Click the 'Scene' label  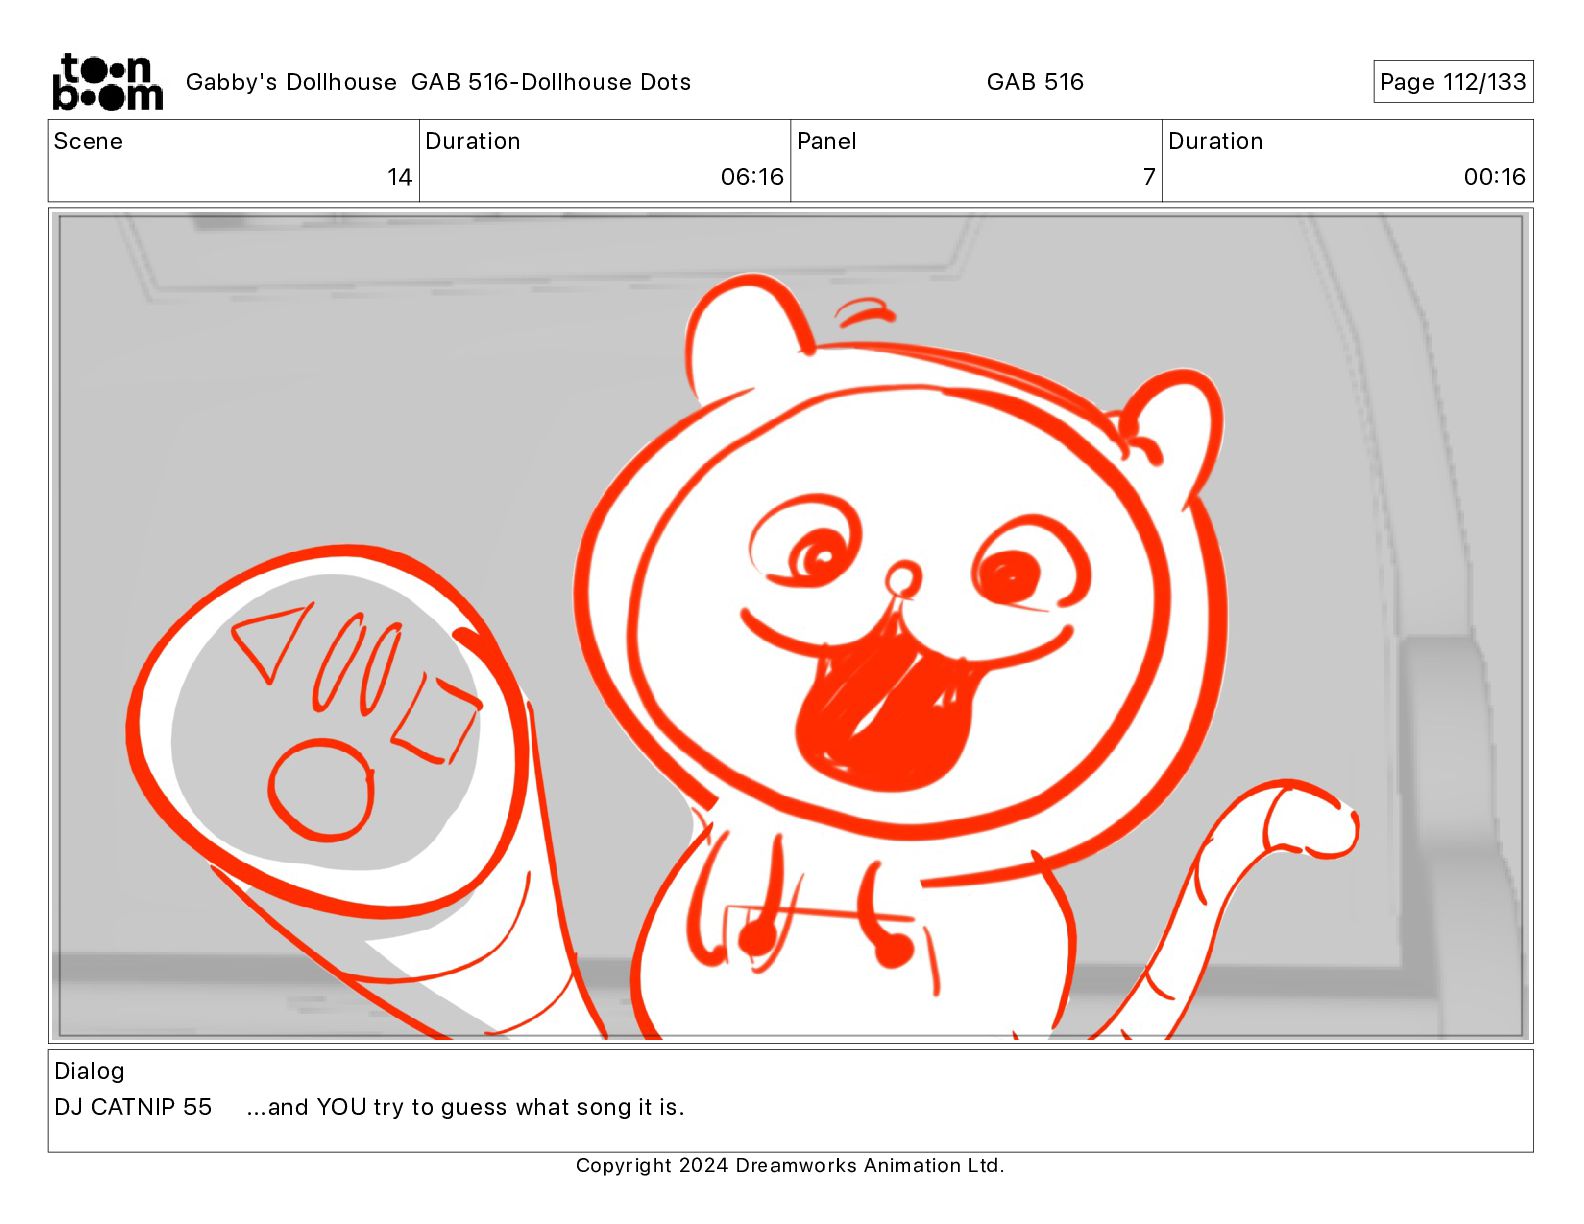(x=88, y=141)
